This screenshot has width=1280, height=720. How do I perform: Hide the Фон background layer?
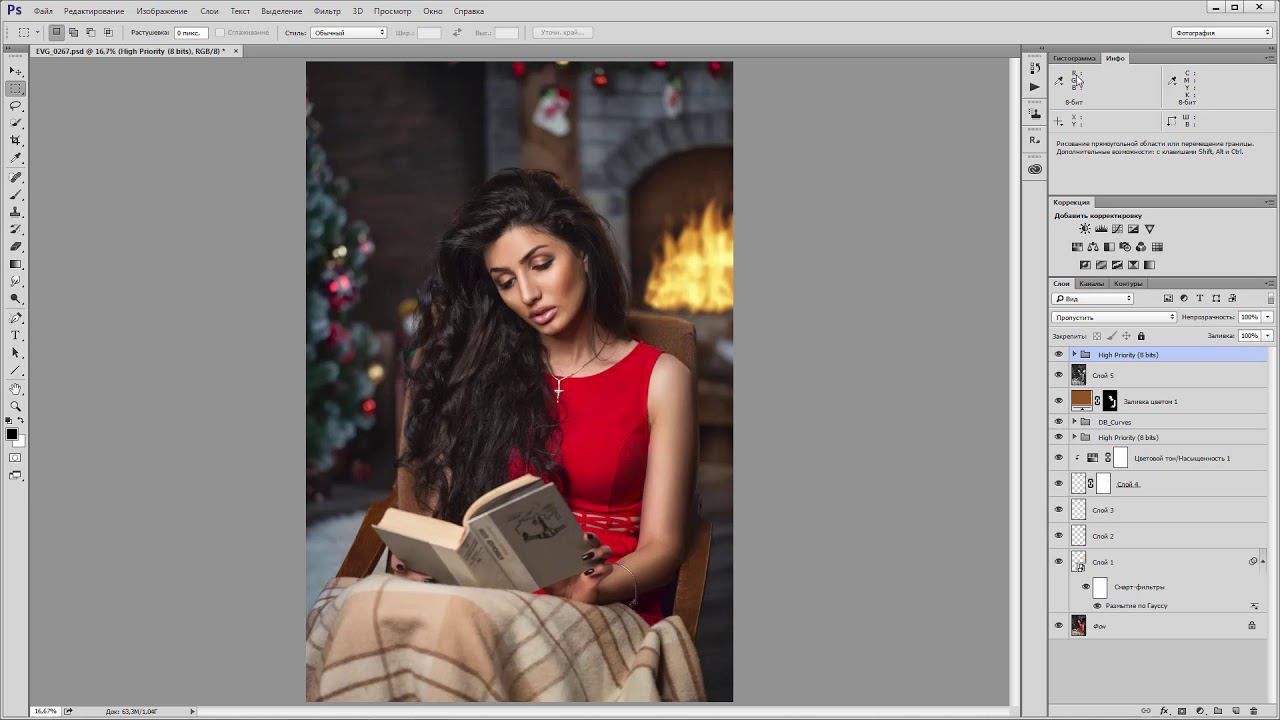click(1059, 626)
